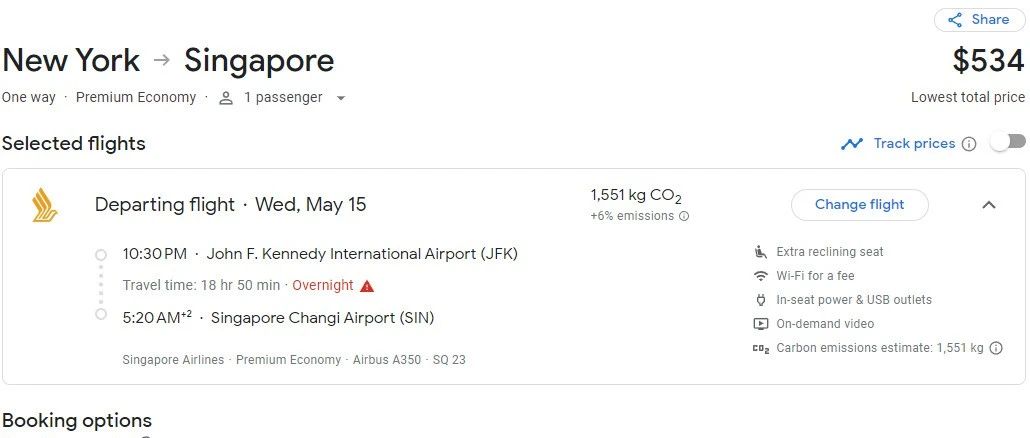Open the 1 passenger dropdown arrow

pos(340,99)
